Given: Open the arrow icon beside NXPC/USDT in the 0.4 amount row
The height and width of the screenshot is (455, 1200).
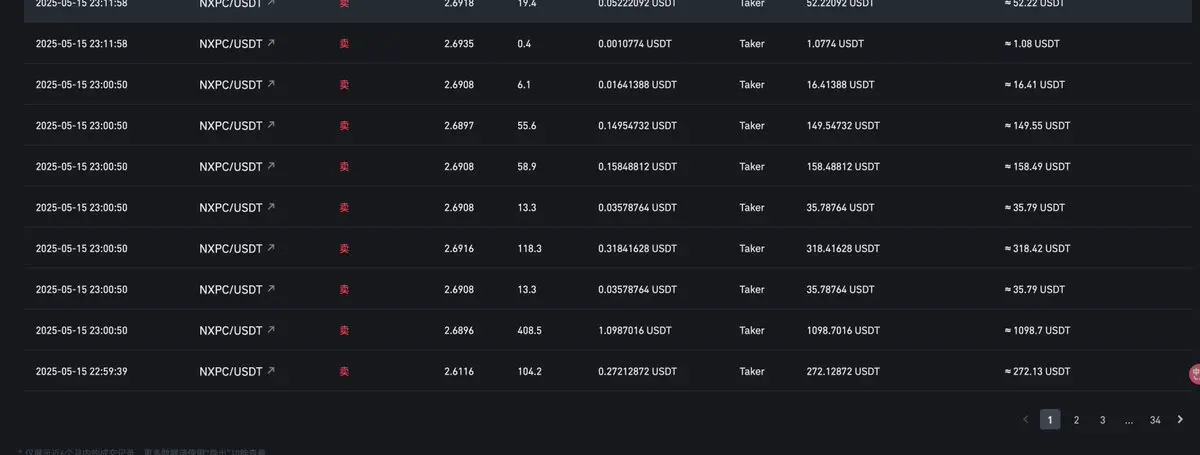Looking at the screenshot, I should tap(271, 44).
